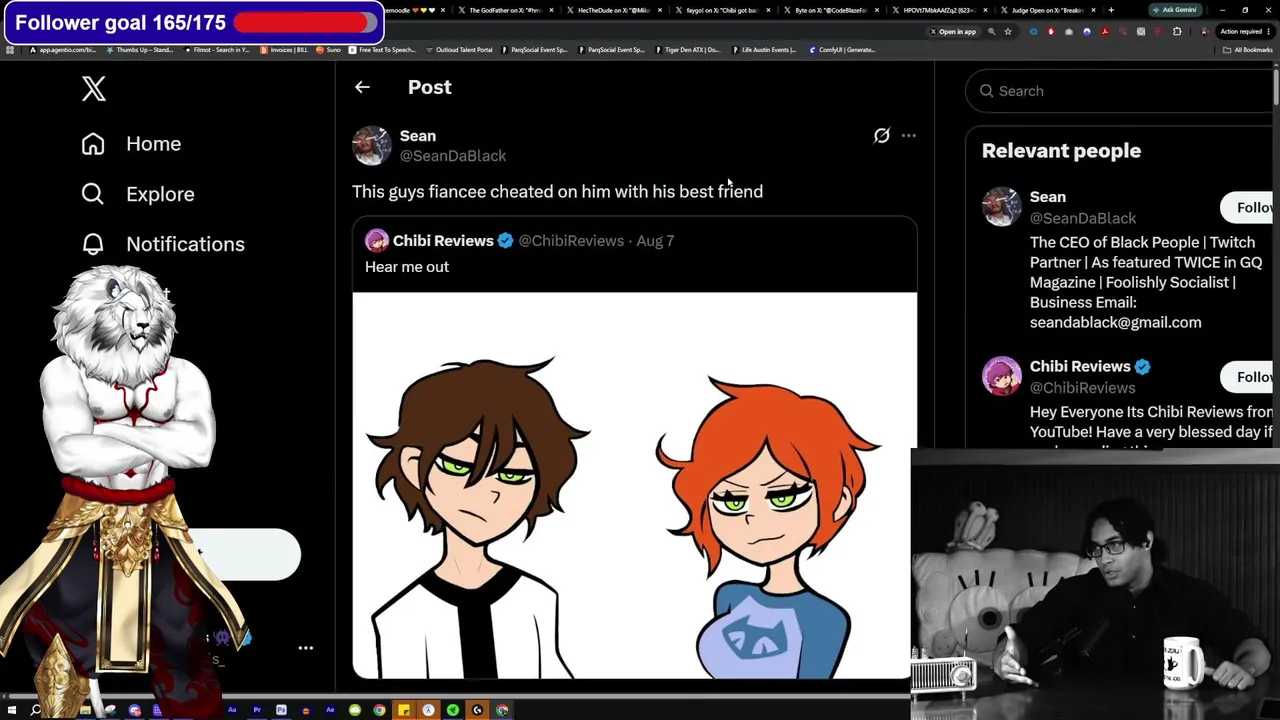Open ComfyUI bookmark
This screenshot has width=1280, height=720.
pos(842,50)
